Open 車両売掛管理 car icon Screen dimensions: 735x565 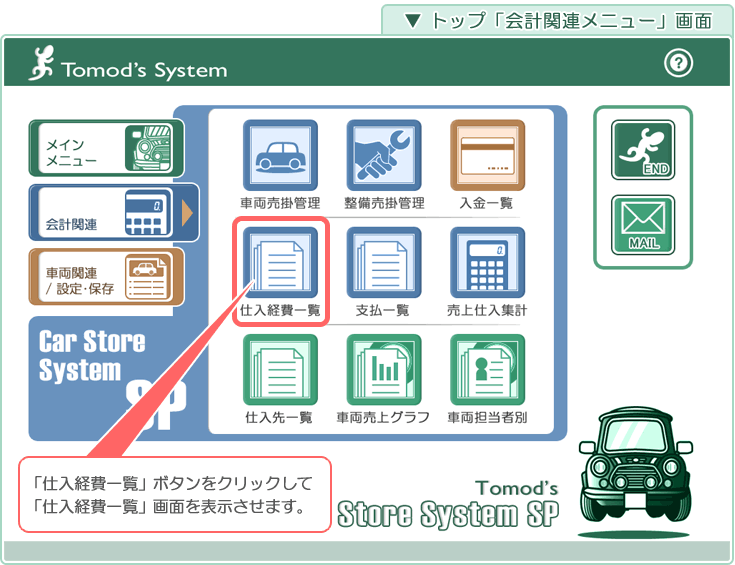[280, 155]
